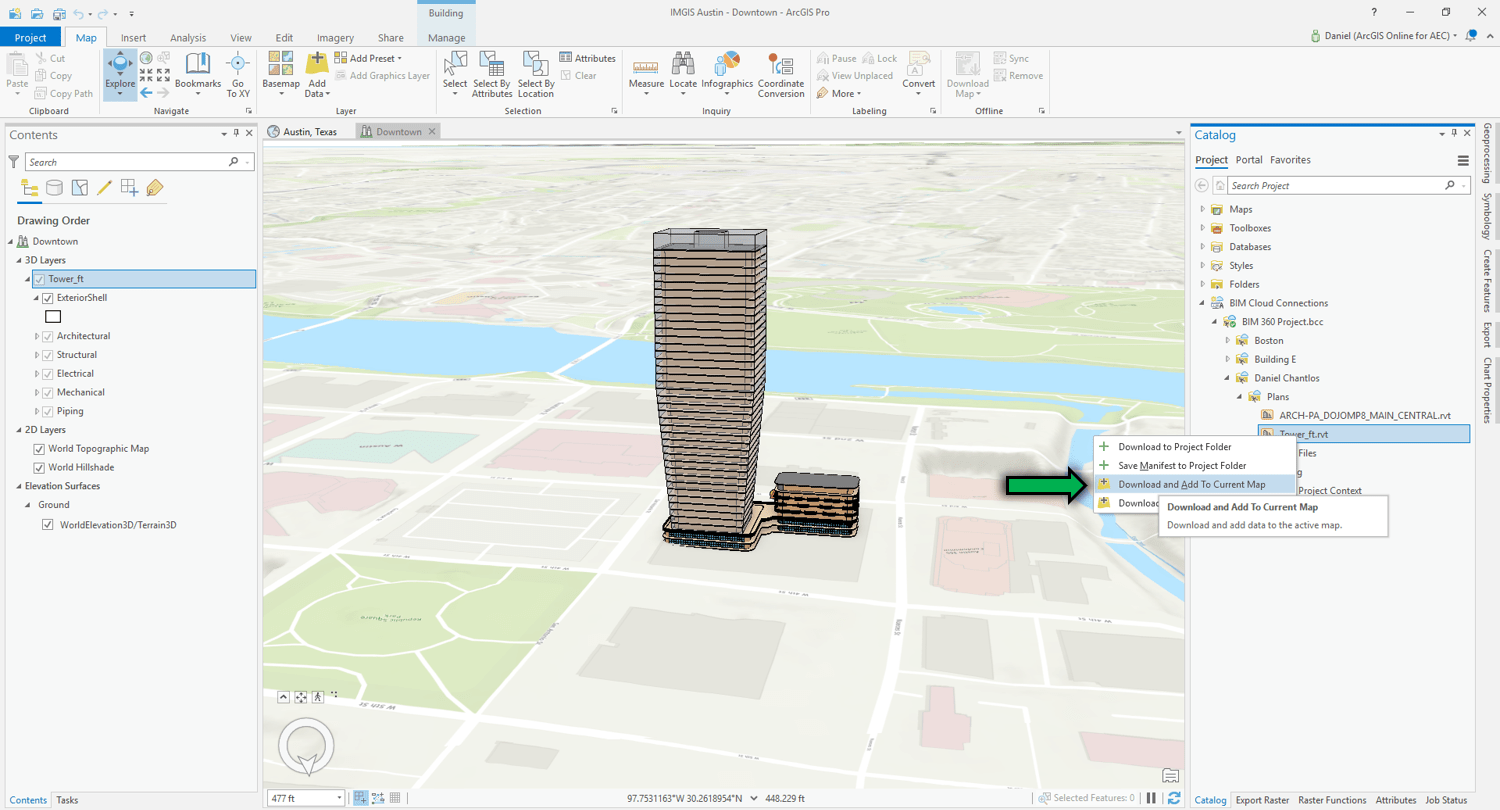Click the Measure tool icon
Screen dimensions: 1500x810
(x=646, y=65)
